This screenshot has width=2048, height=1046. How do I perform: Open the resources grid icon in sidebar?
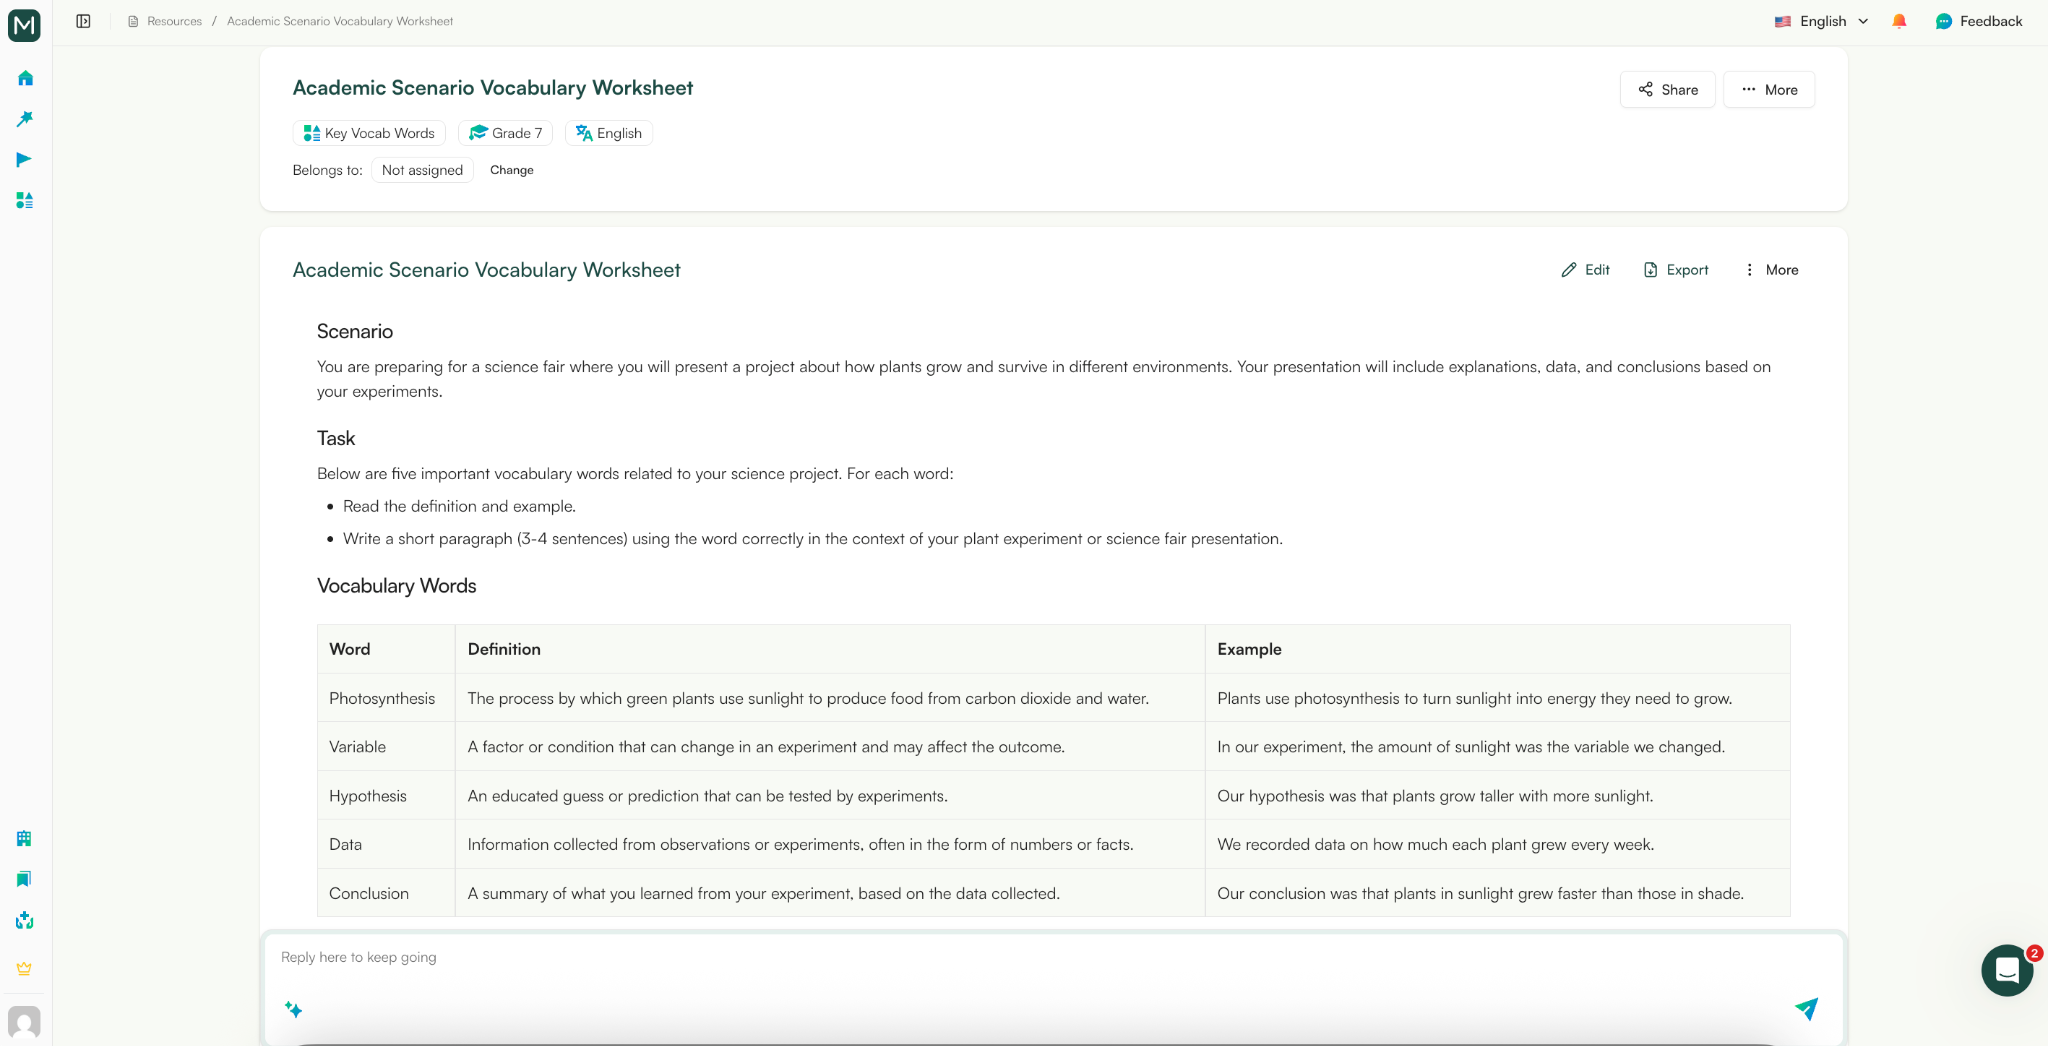[x=24, y=200]
